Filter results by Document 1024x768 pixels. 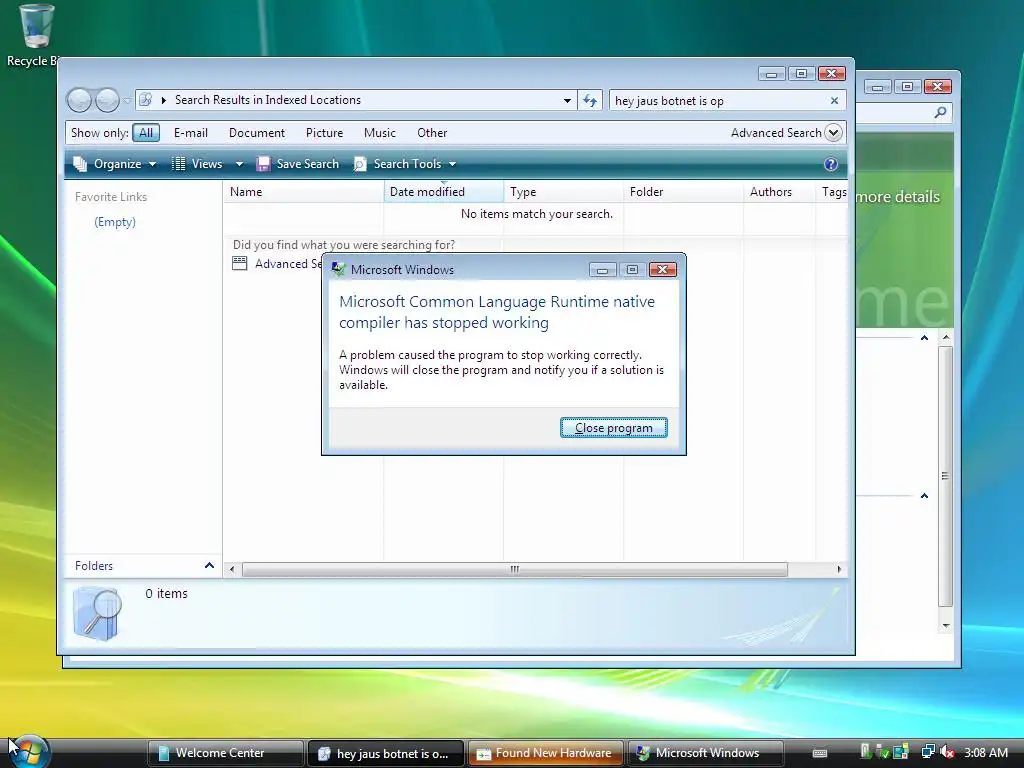pos(257,133)
